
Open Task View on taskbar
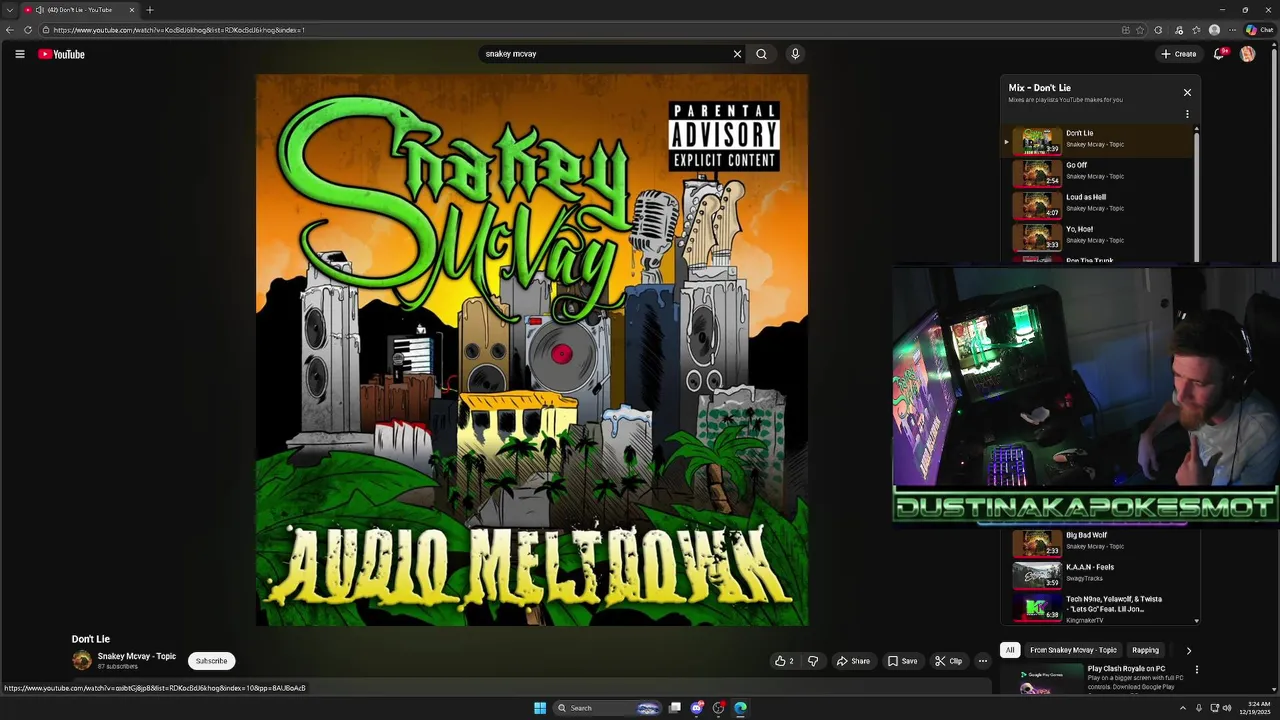click(675, 708)
